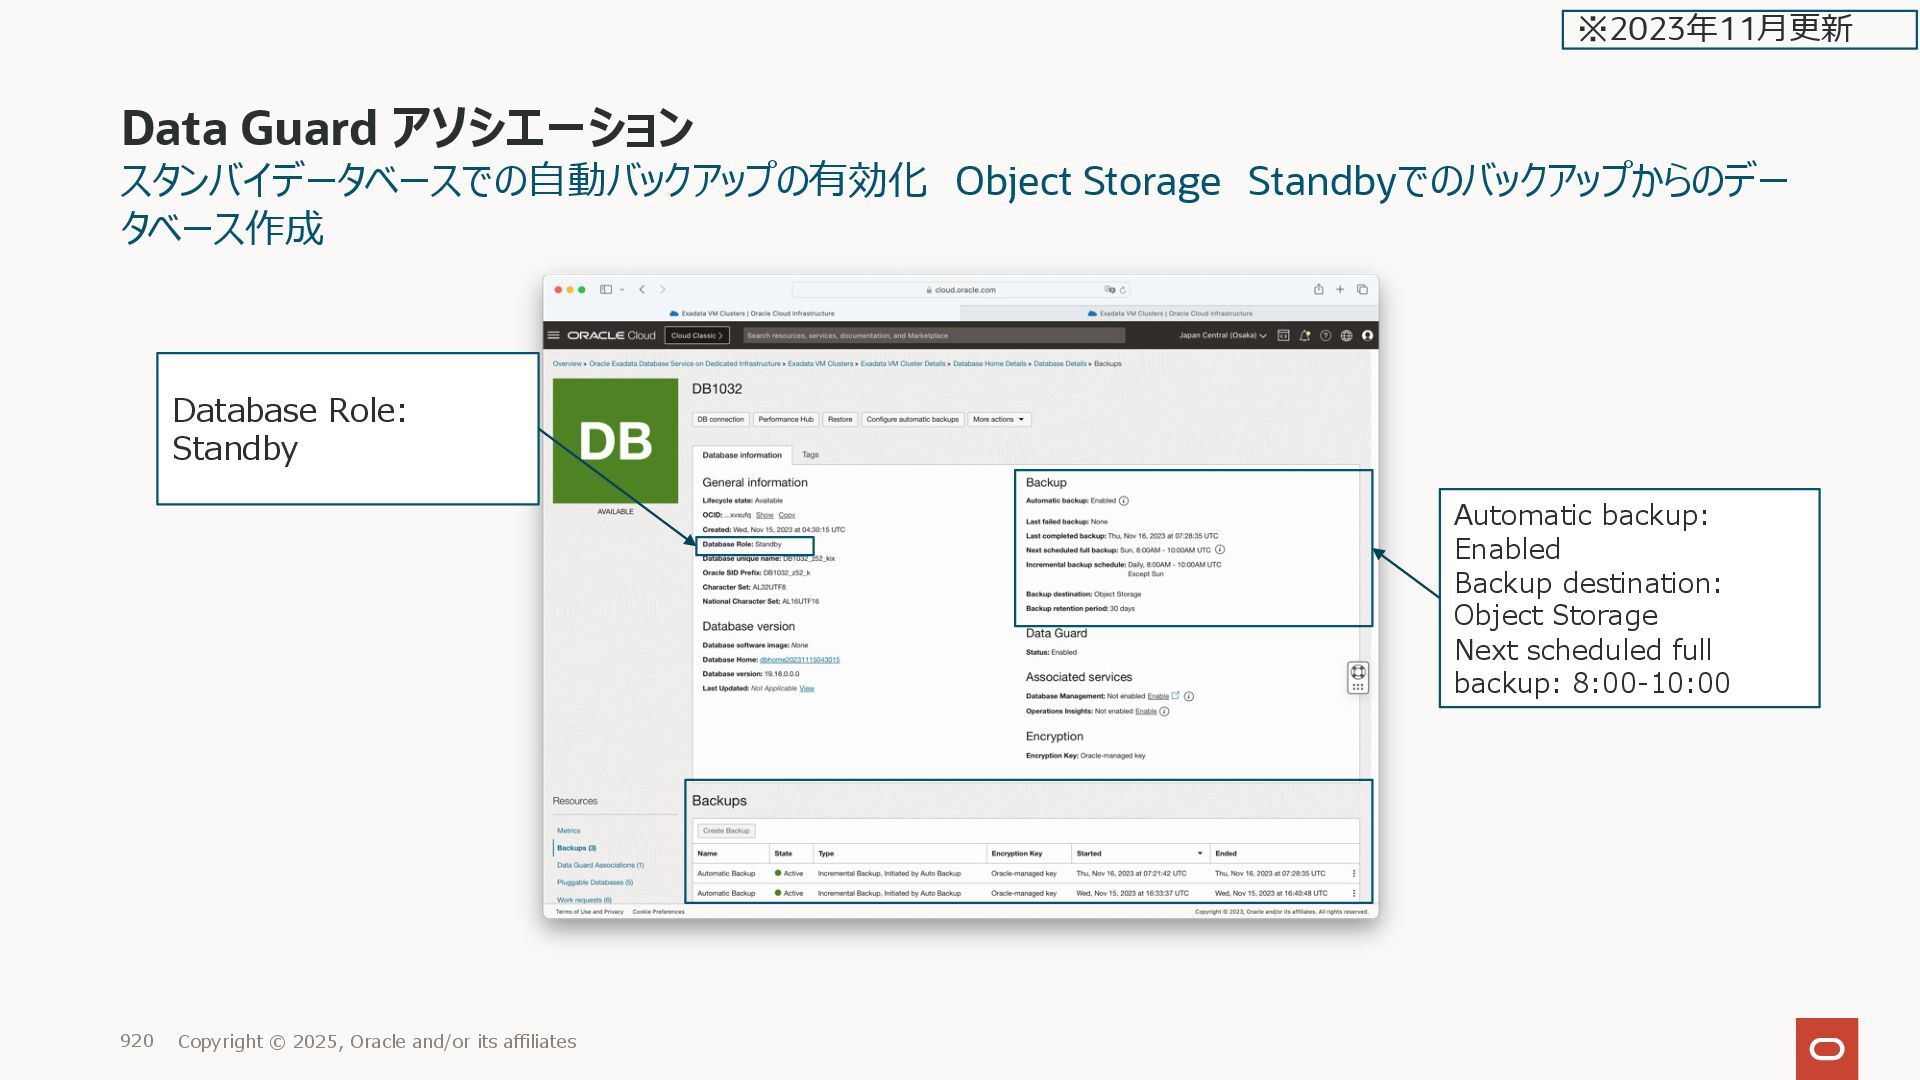Click the info icon beside Automatic backup Enabled
Image resolution: width=1920 pixels, height=1080 pixels.
click(1124, 501)
